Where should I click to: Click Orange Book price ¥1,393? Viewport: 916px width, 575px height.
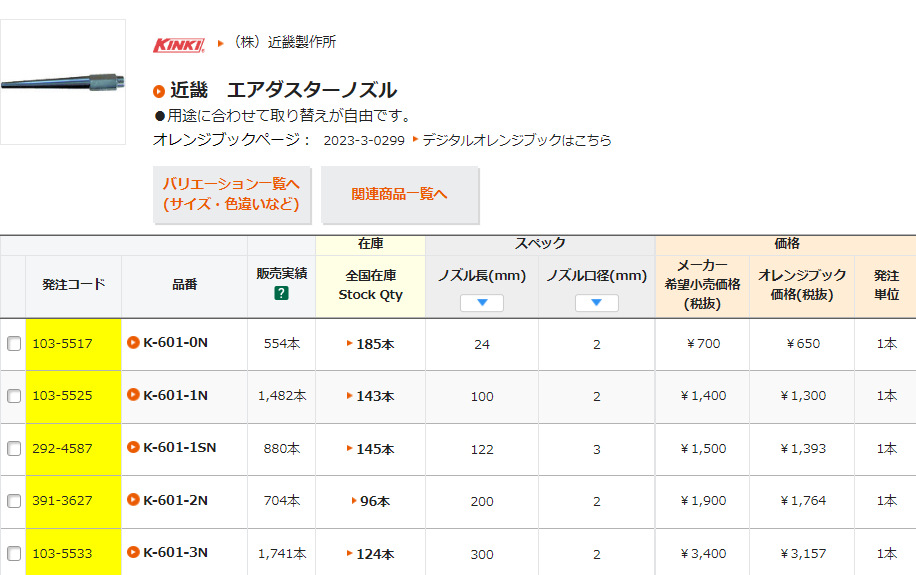(803, 448)
